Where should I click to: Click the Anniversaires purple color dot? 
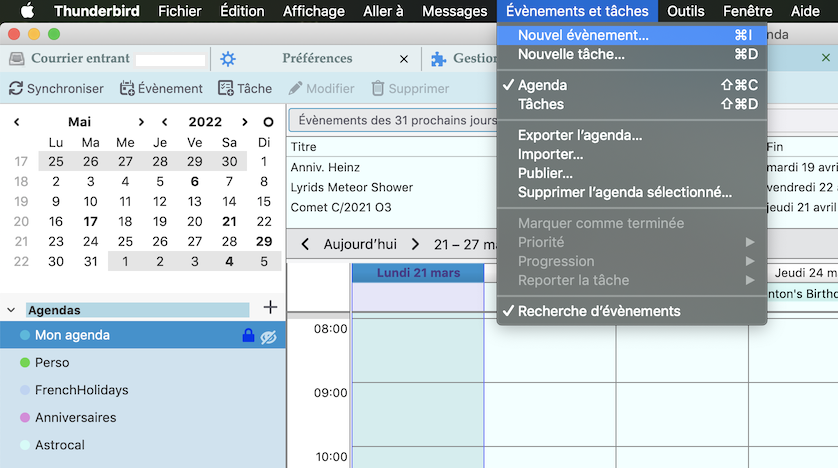pos(25,417)
